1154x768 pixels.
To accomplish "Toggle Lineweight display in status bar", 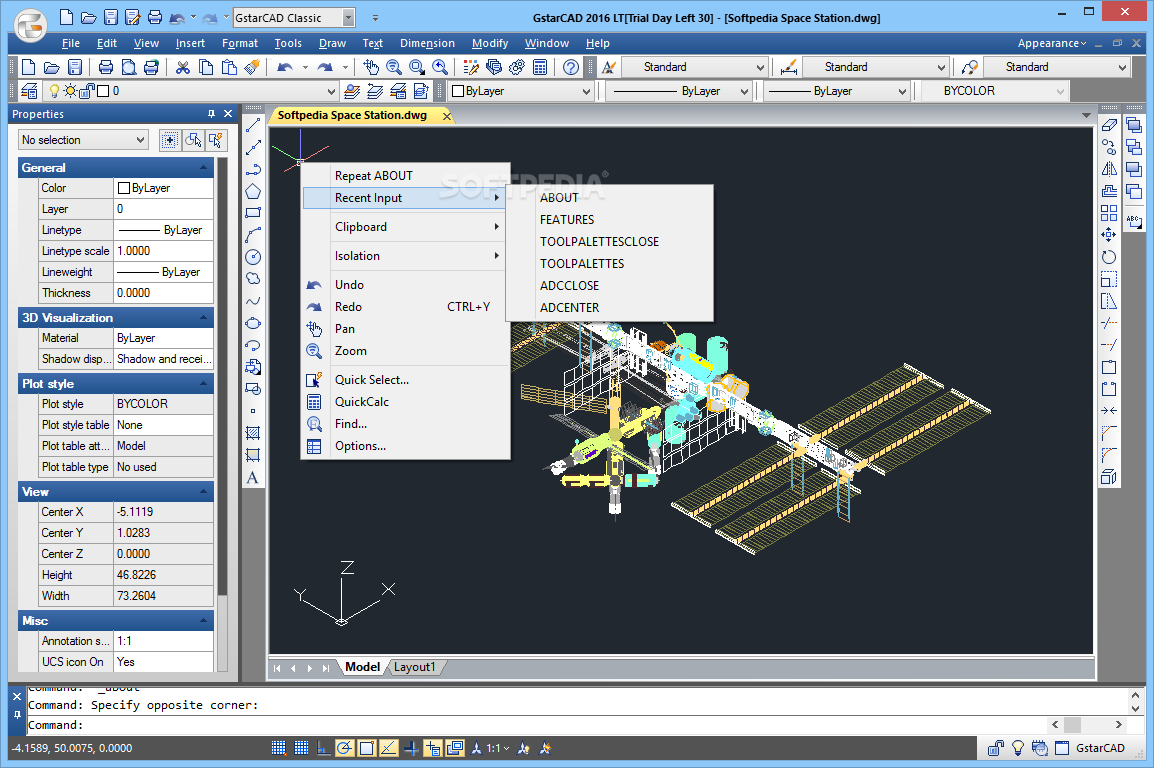I will [411, 748].
